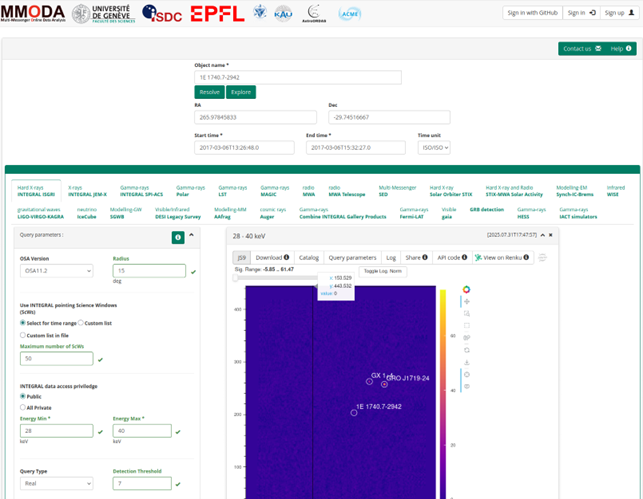Select the All Private radio button
The height and width of the screenshot is (499, 643).
(x=23, y=408)
